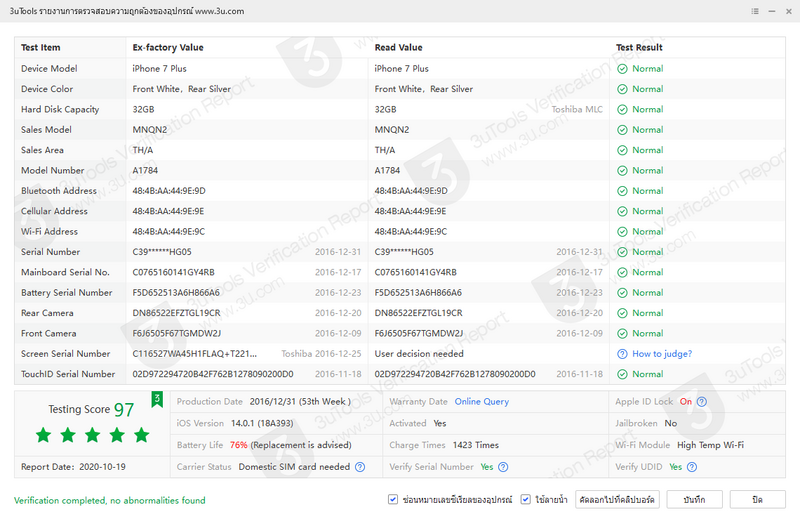The width and height of the screenshot is (800, 526).
Task: Select Toshiba MLC text in capacity row
Action: point(577,109)
